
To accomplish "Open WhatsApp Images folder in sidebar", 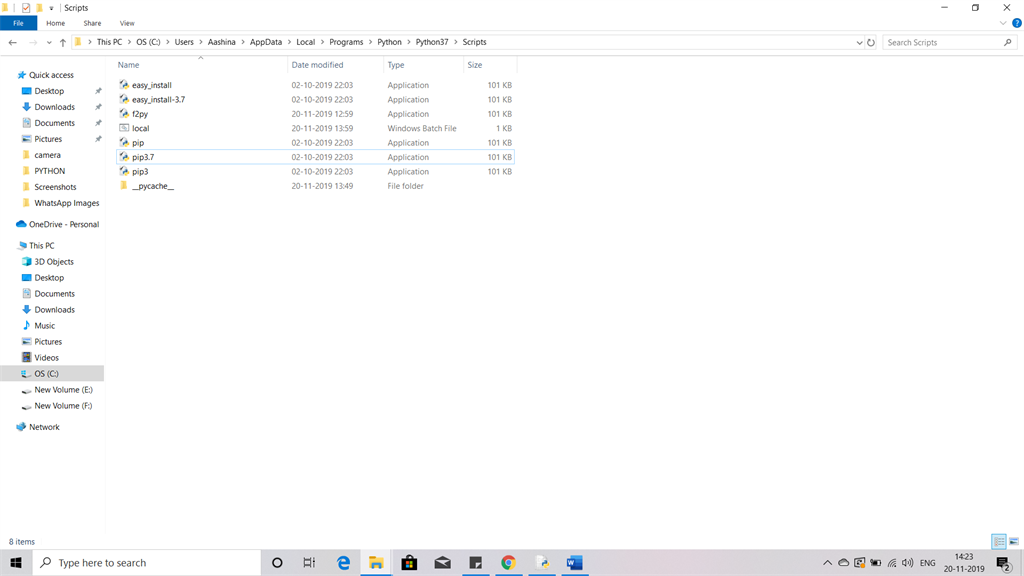I will pos(67,203).
